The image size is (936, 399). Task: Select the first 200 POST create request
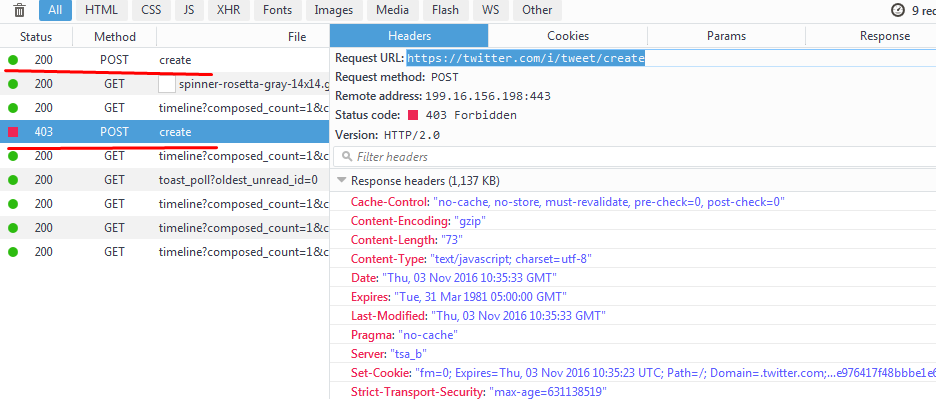(165, 60)
